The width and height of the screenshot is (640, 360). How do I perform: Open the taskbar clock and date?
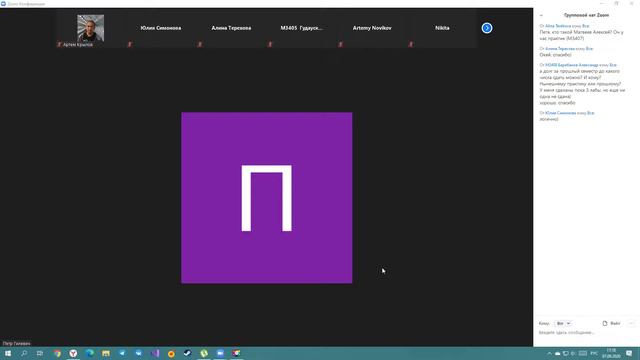pos(611,353)
